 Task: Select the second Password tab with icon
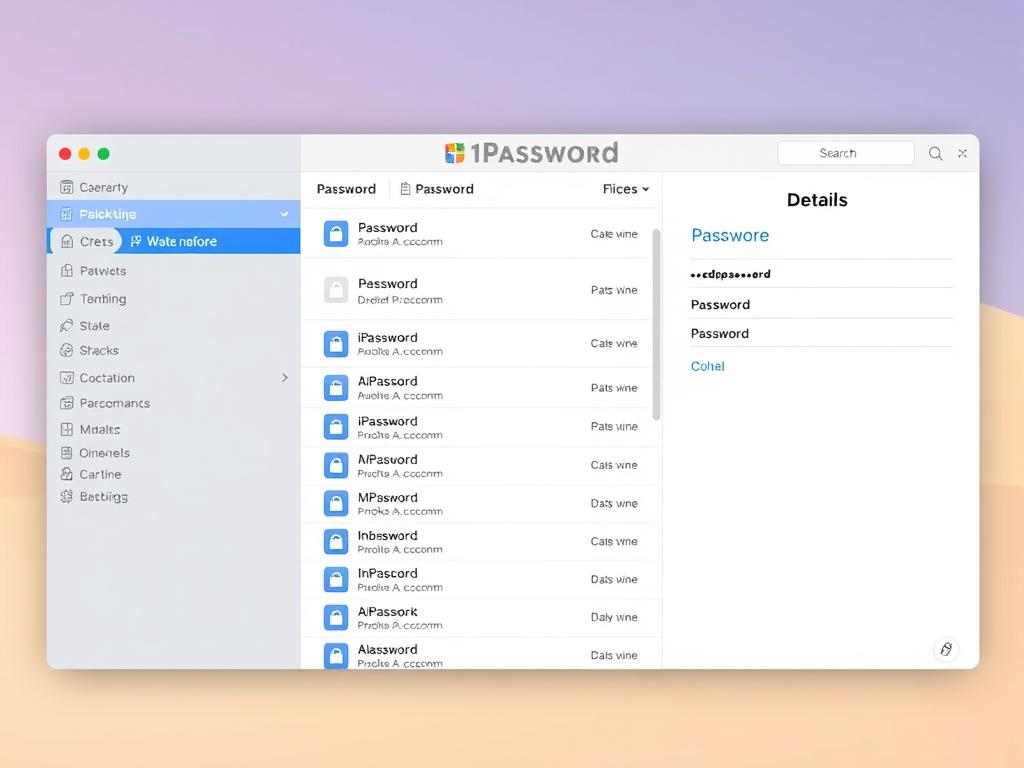click(437, 189)
